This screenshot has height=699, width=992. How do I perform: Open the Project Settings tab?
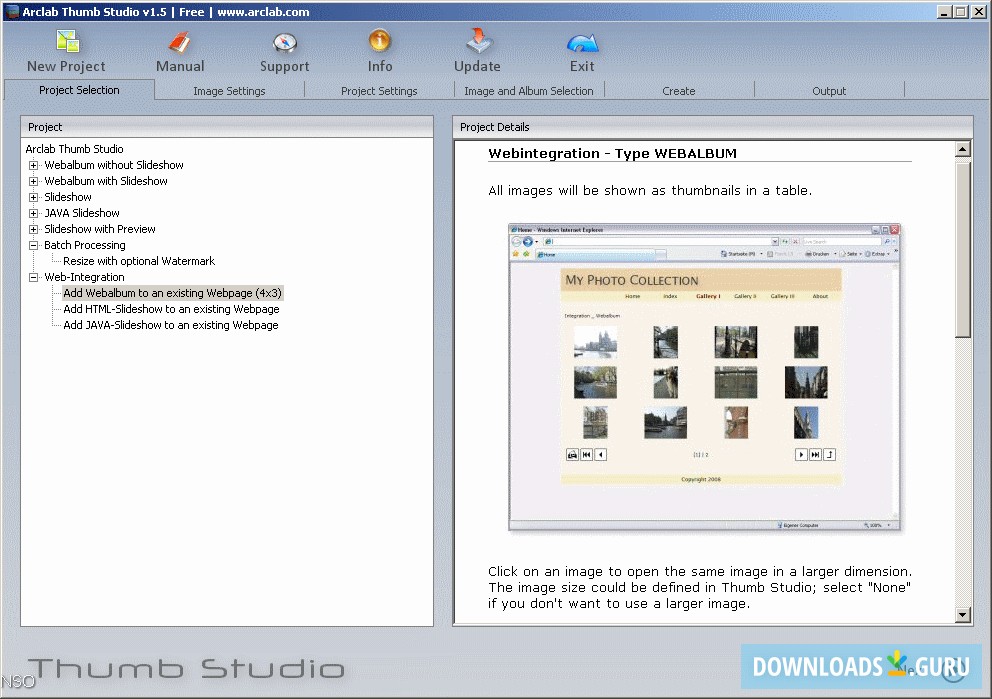(379, 90)
